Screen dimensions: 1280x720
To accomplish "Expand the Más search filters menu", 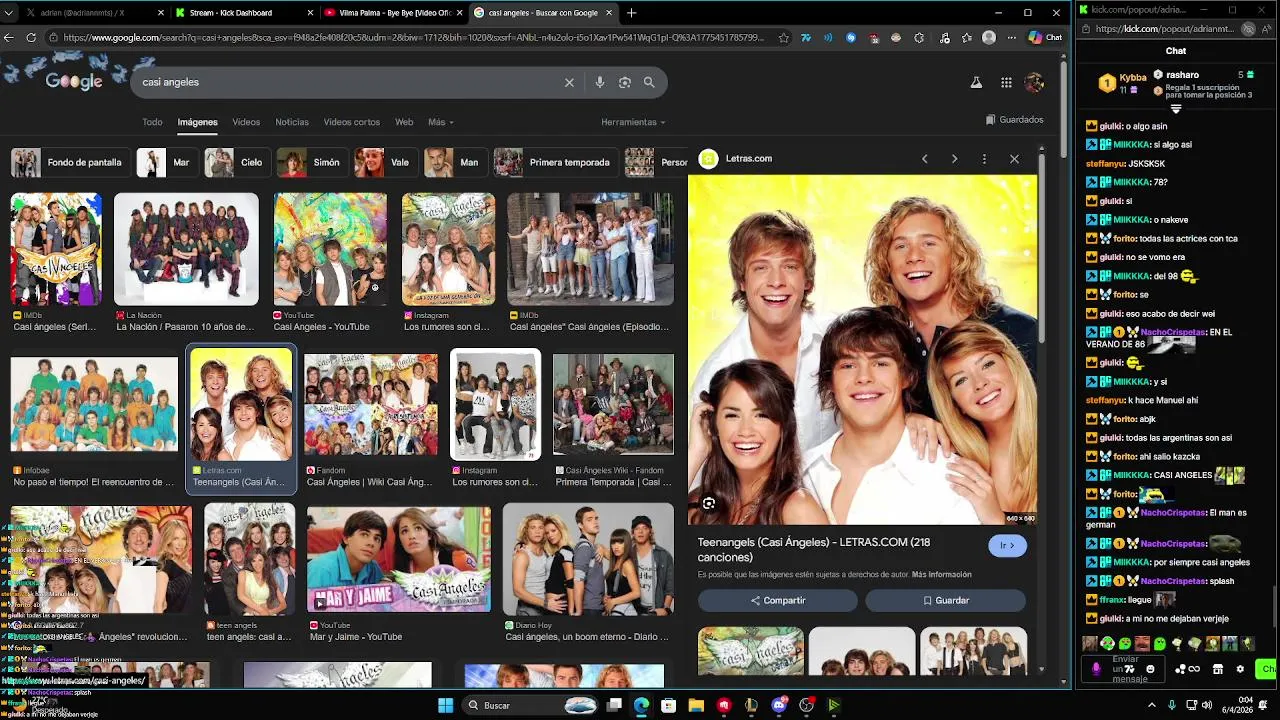I will pos(440,122).
